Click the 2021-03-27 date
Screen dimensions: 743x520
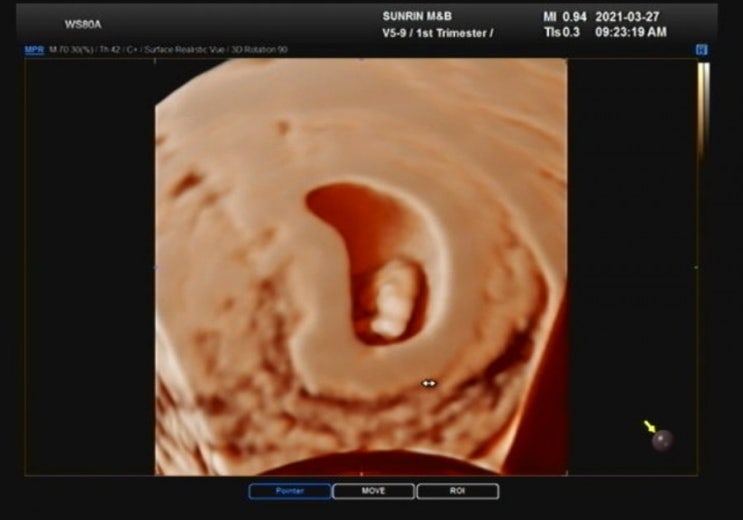[x=627, y=17]
